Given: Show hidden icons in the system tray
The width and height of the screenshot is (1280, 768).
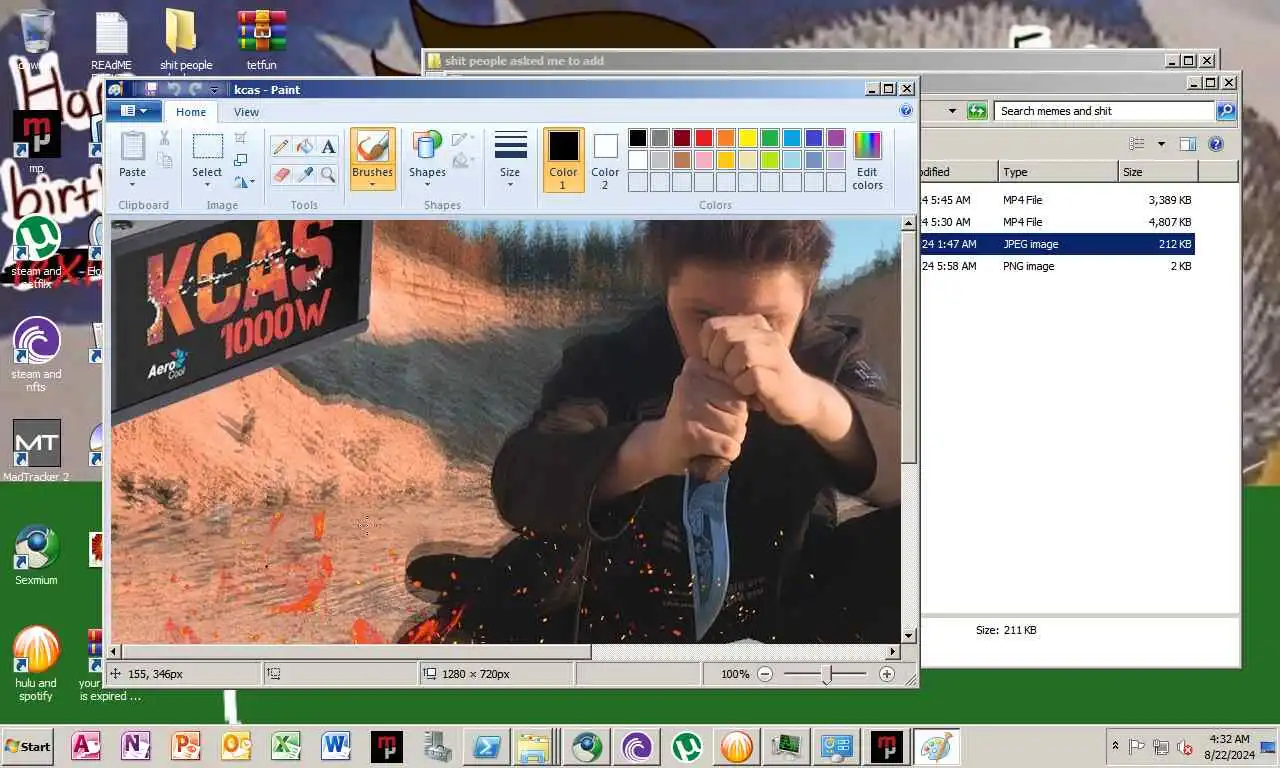Looking at the screenshot, I should [x=1115, y=746].
